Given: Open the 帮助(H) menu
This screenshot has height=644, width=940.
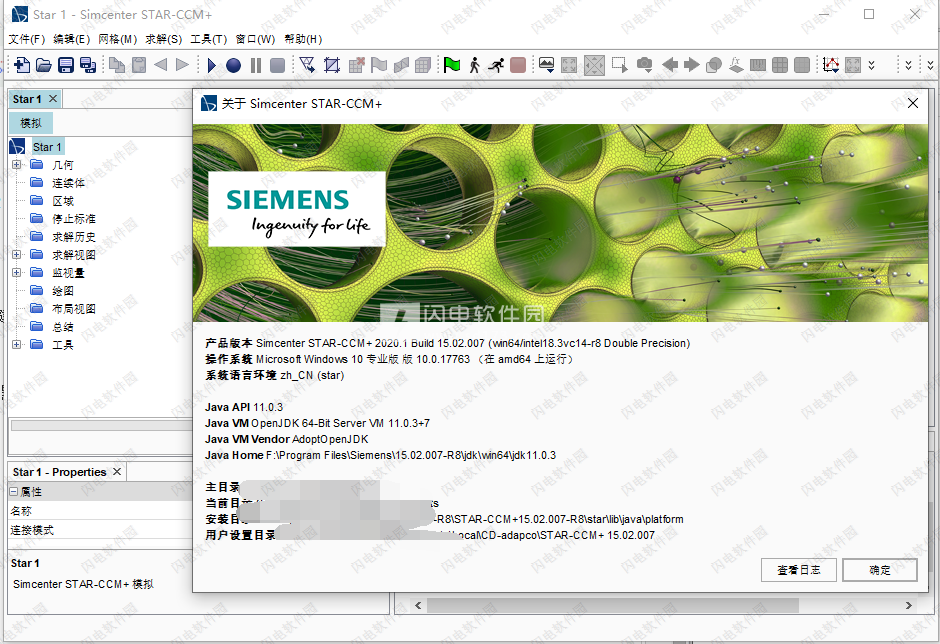Looking at the screenshot, I should point(303,39).
